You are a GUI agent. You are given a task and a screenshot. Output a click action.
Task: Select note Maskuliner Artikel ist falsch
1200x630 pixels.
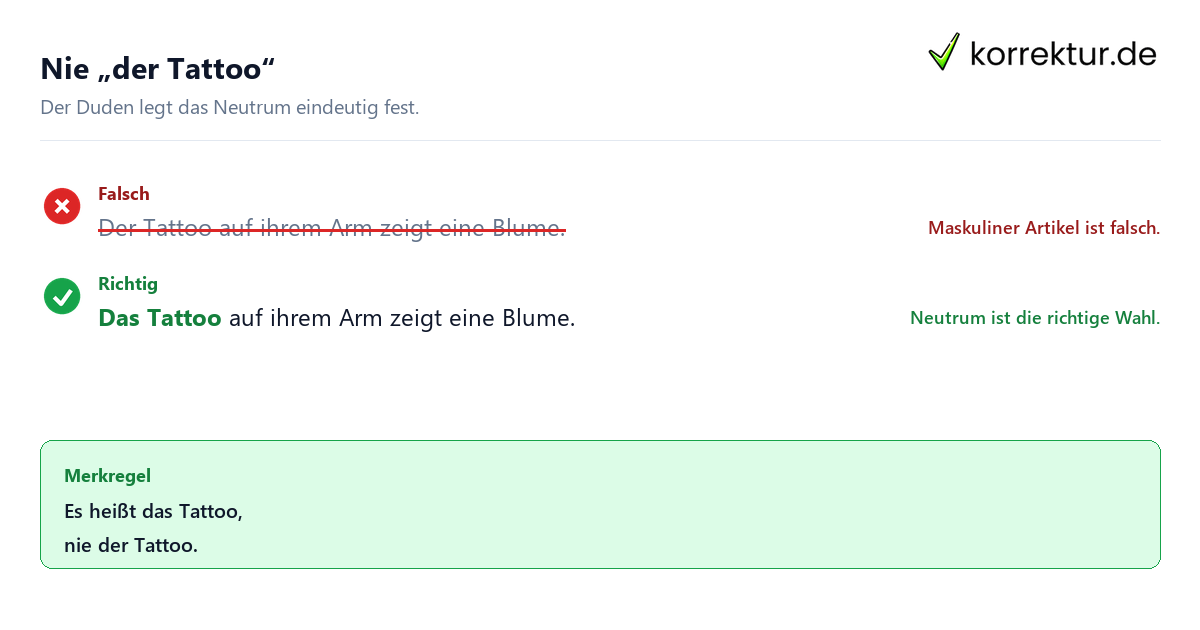pos(1044,228)
